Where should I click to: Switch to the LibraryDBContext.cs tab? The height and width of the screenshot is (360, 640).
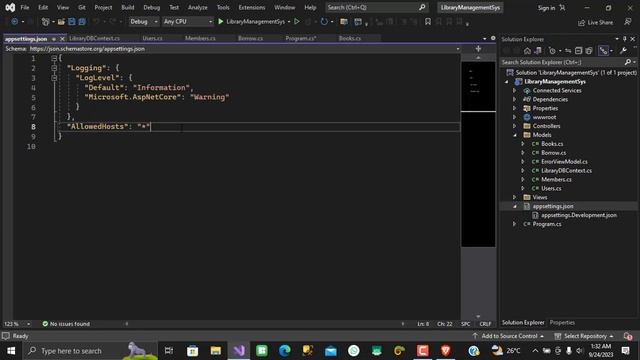coord(95,38)
